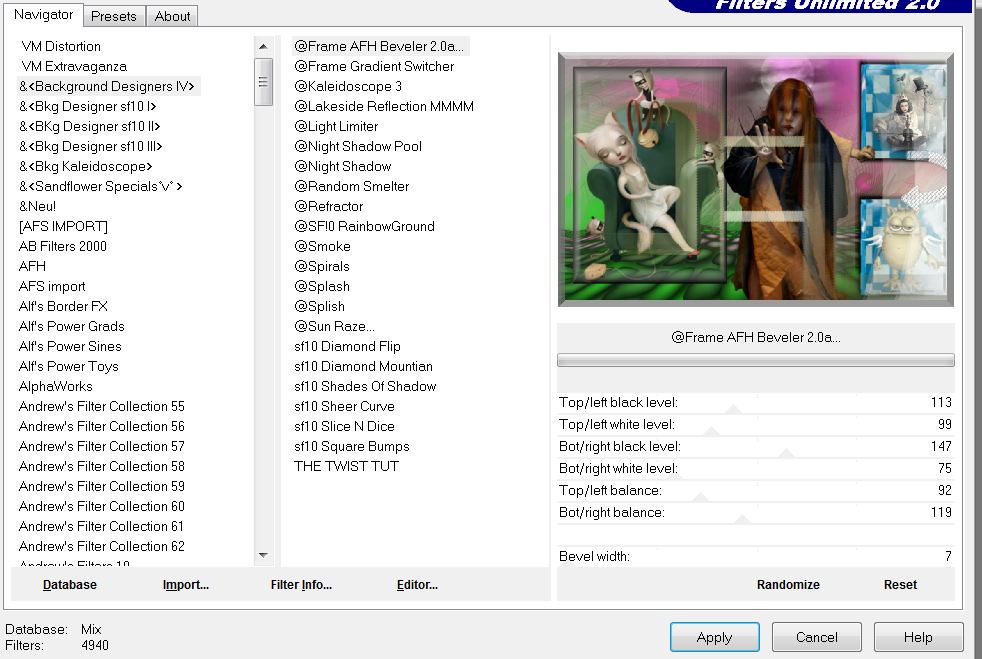Viewport: 982px width, 659px height.
Task: Choose @Sun Raze... filter
Action: click(x=334, y=326)
